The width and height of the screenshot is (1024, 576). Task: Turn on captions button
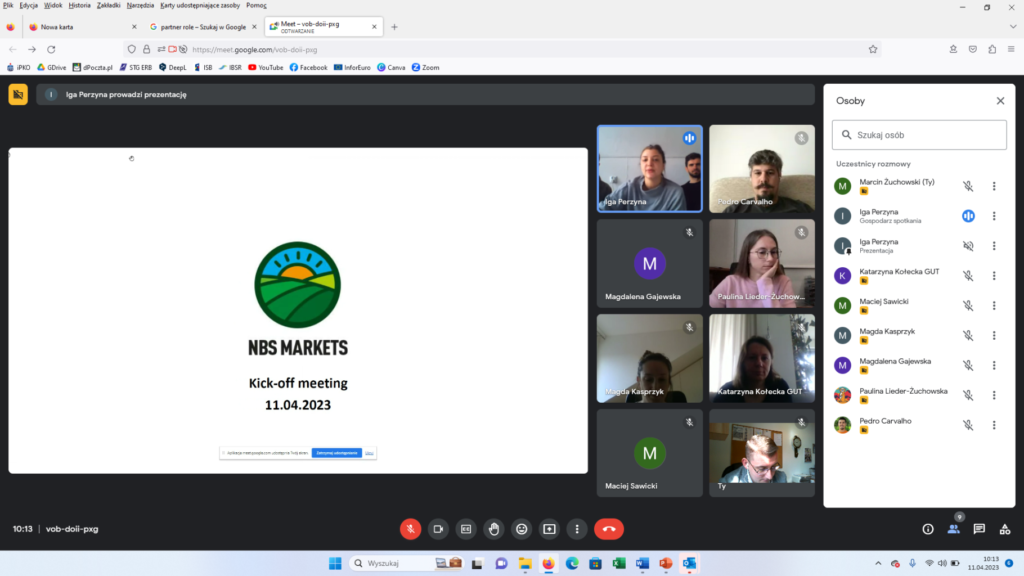tap(466, 529)
